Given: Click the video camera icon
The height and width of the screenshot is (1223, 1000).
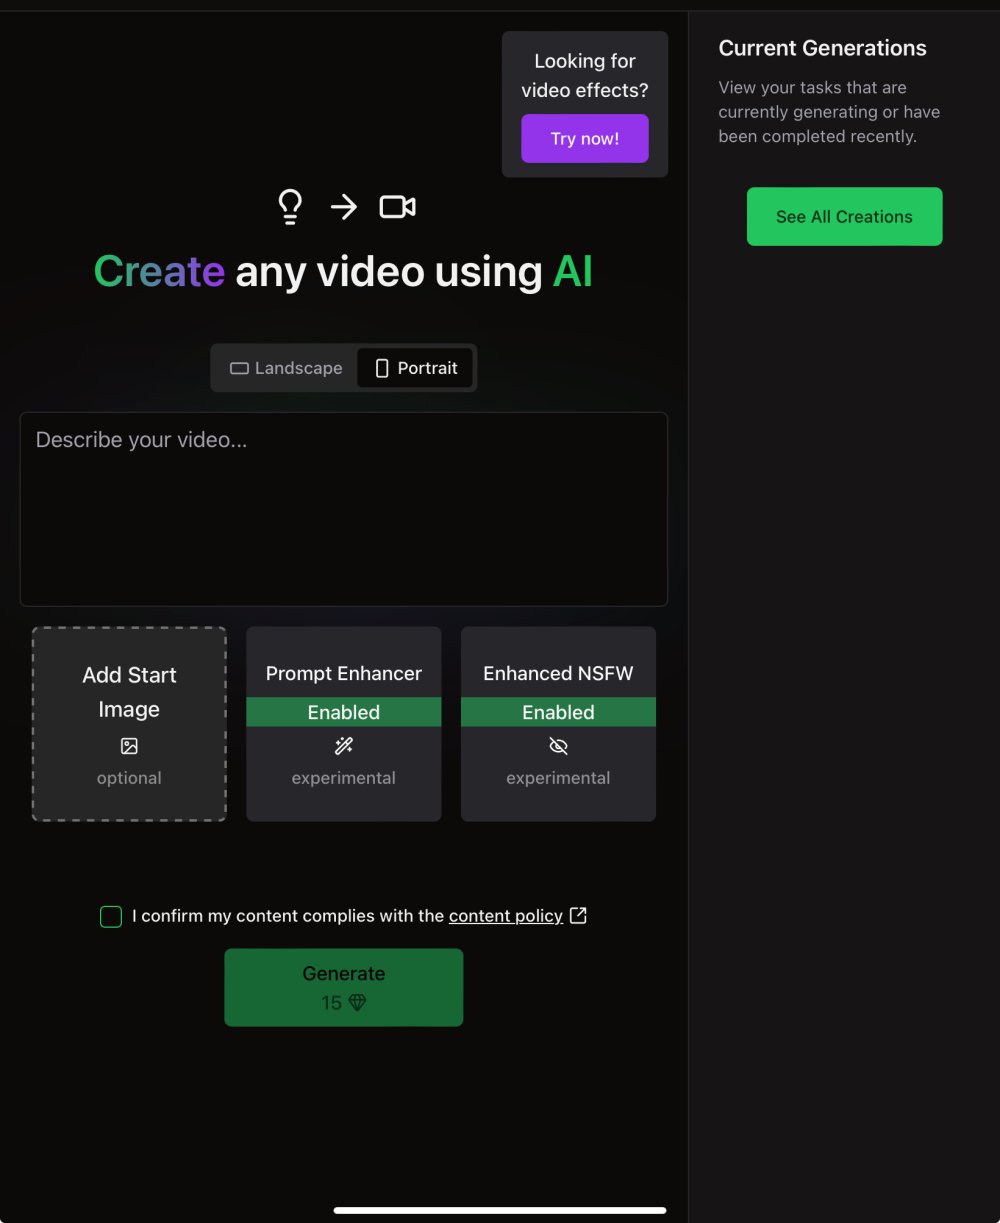Looking at the screenshot, I should point(397,207).
